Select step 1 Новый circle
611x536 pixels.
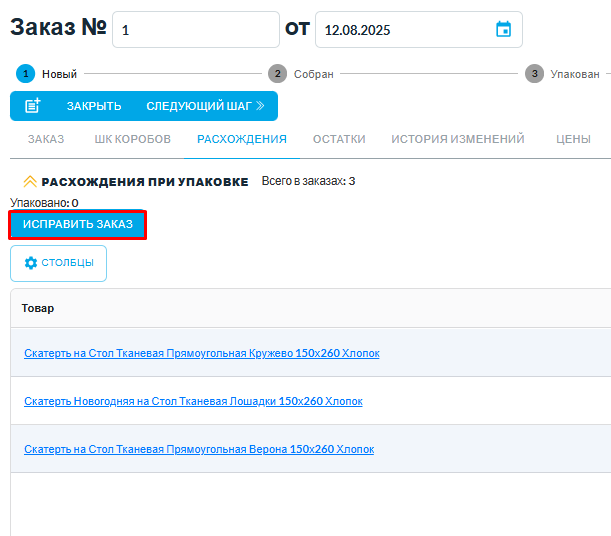25,74
